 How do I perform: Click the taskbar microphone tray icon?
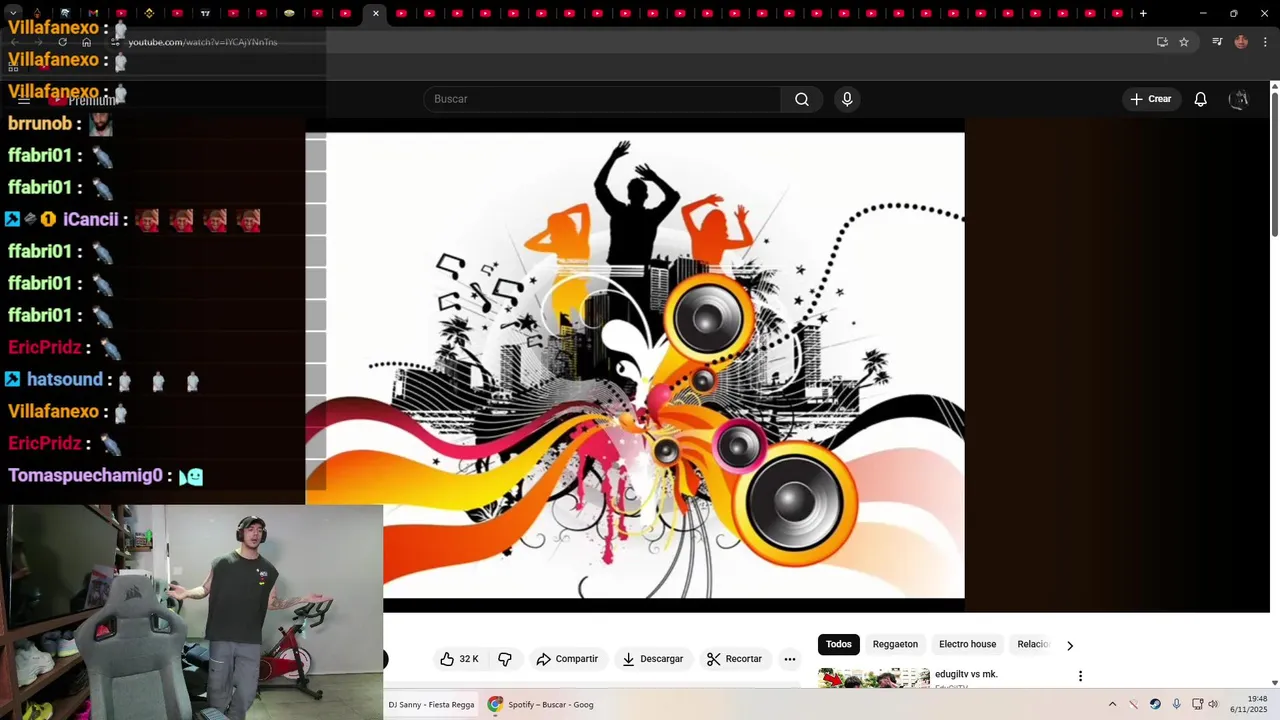pyautogui.click(x=1176, y=704)
